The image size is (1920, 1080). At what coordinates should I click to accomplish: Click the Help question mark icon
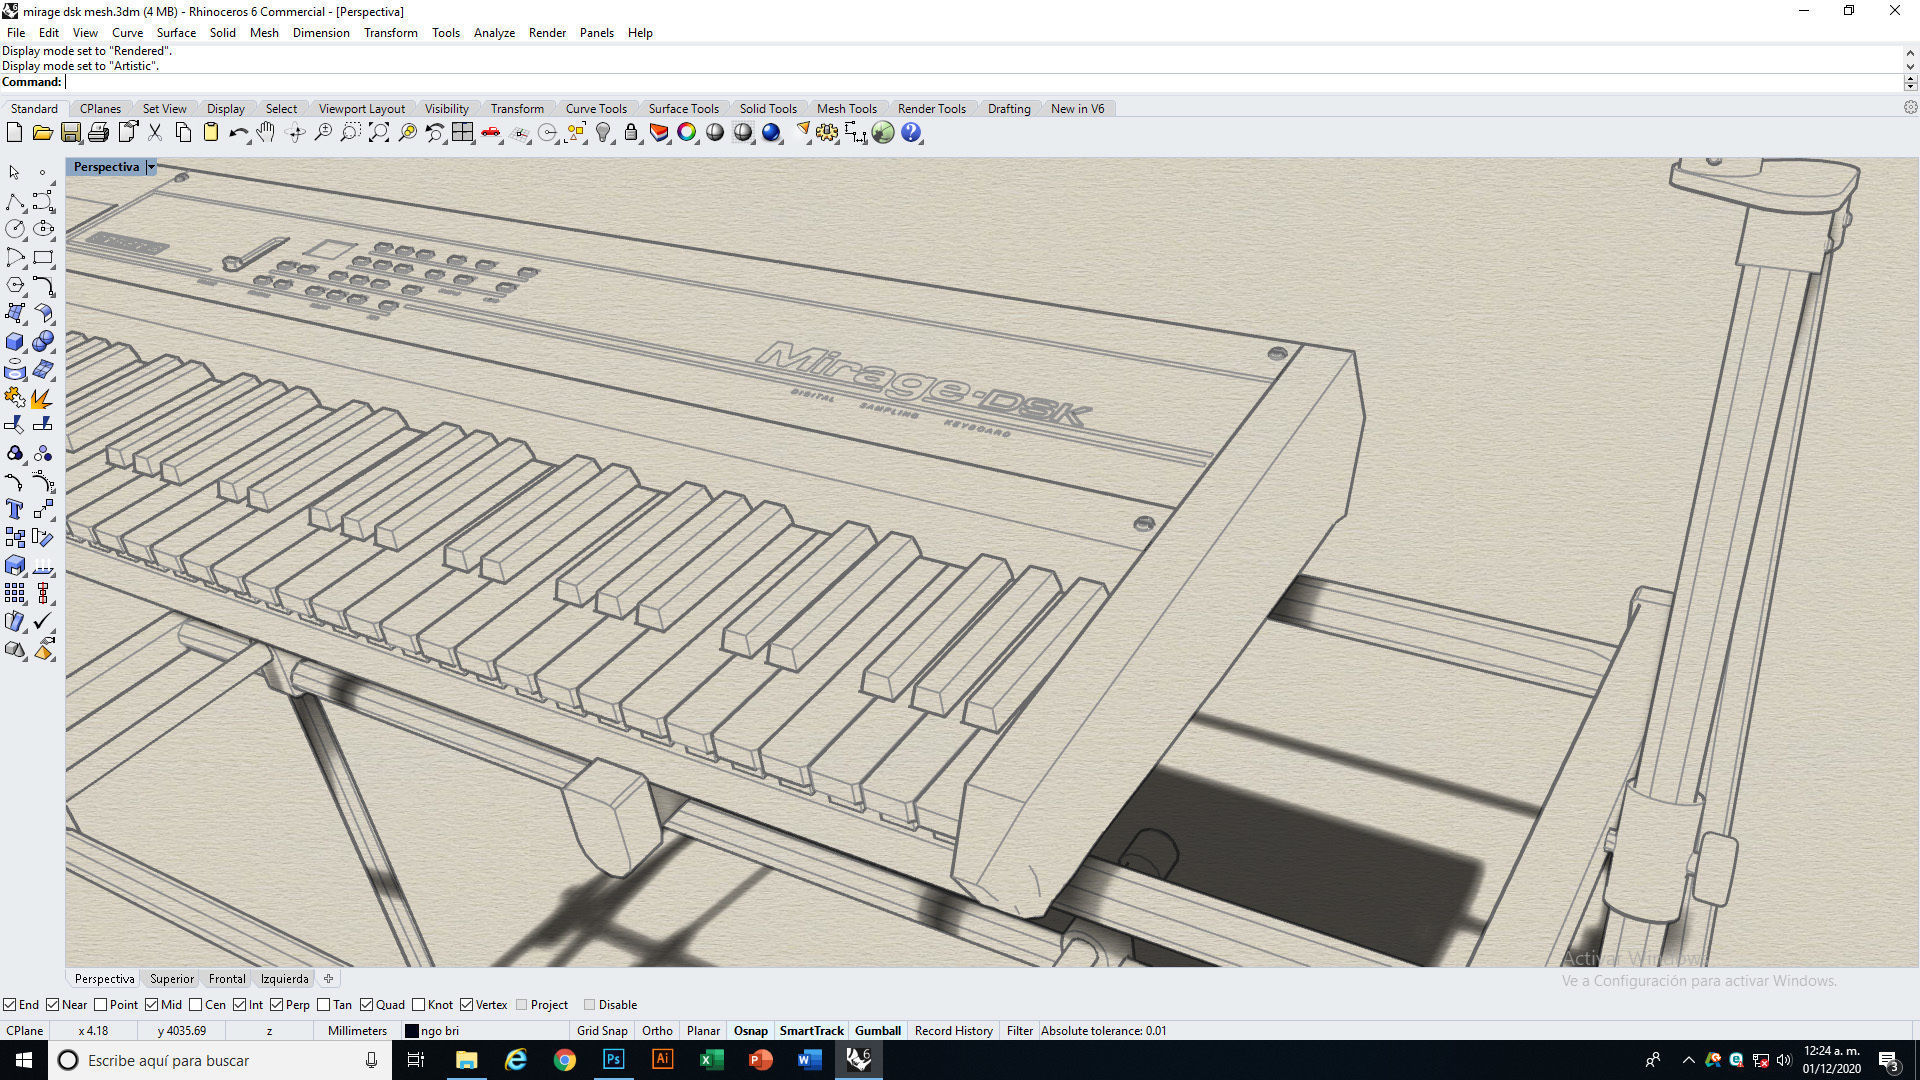pos(911,132)
